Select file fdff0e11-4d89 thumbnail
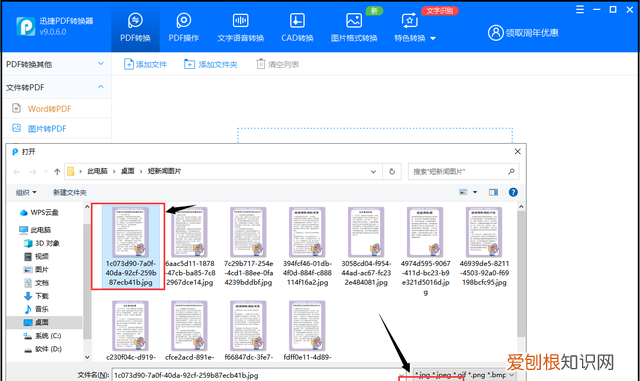 (x=307, y=326)
